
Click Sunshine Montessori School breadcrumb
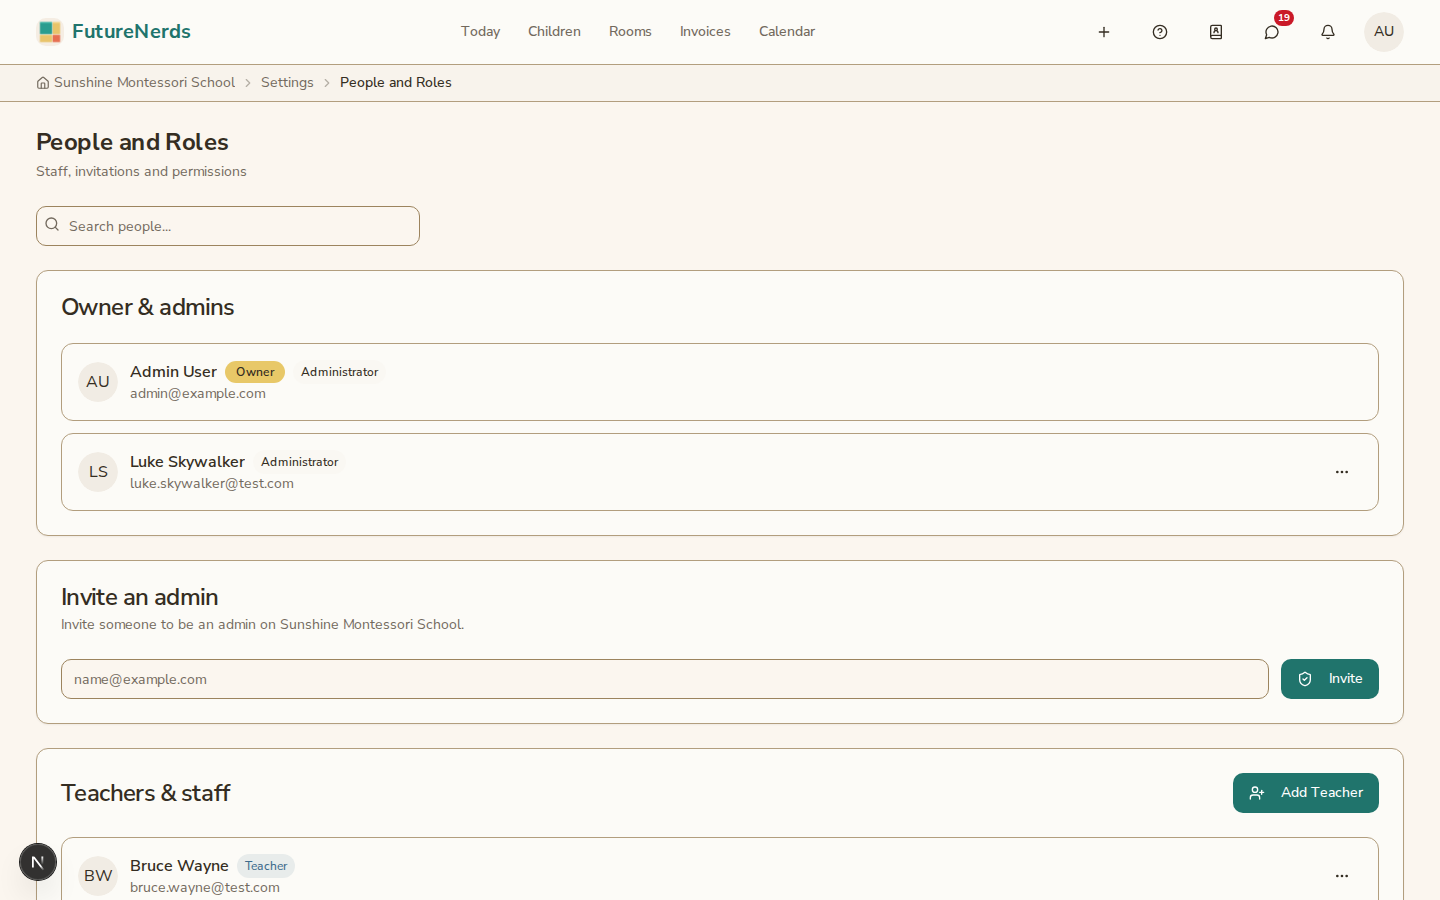[144, 83]
